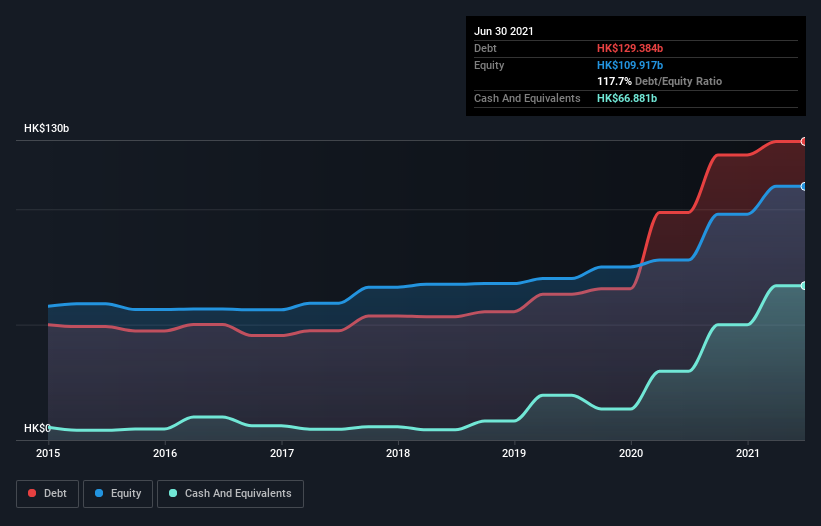Image resolution: width=821 pixels, height=526 pixels.
Task: Click the 2017 x-axis label
Action: tap(282, 453)
